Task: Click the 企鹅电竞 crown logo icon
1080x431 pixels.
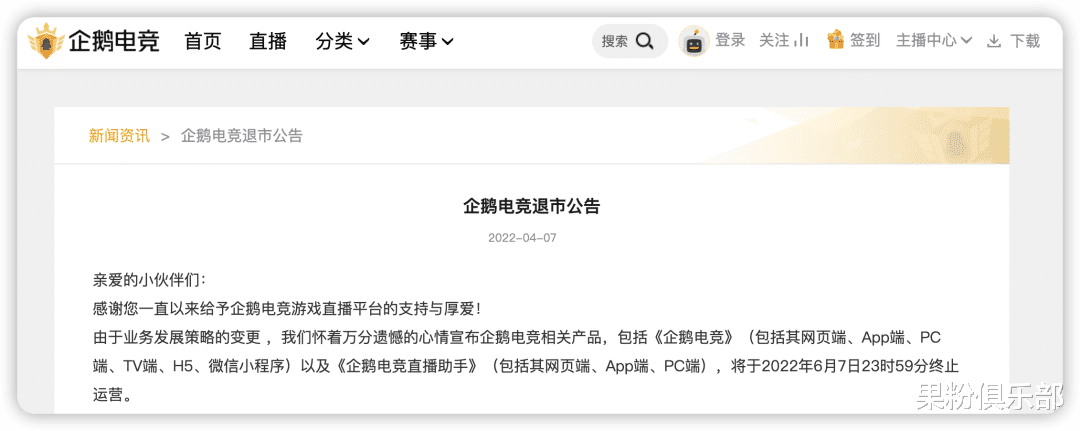Action: coord(45,41)
